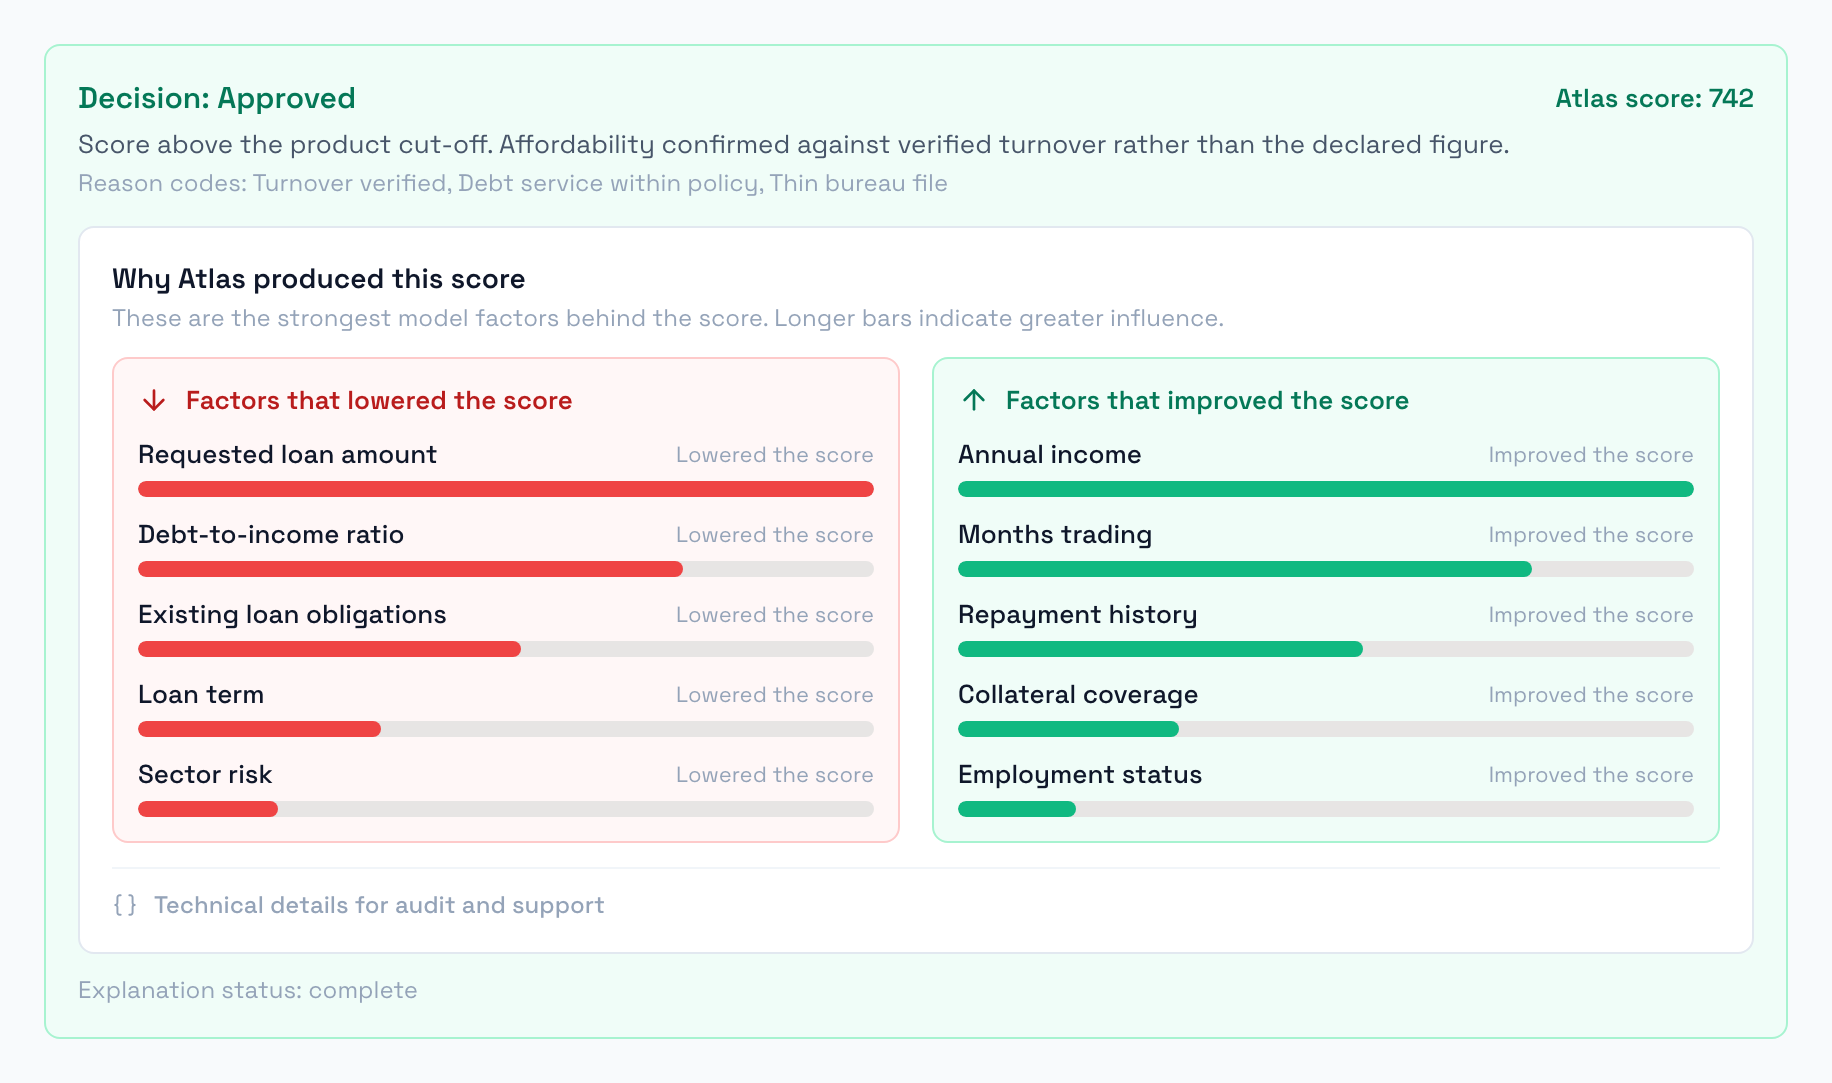Click the up arrow icon beside improved factors
Viewport: 1832px width, 1083px height.
point(974,401)
